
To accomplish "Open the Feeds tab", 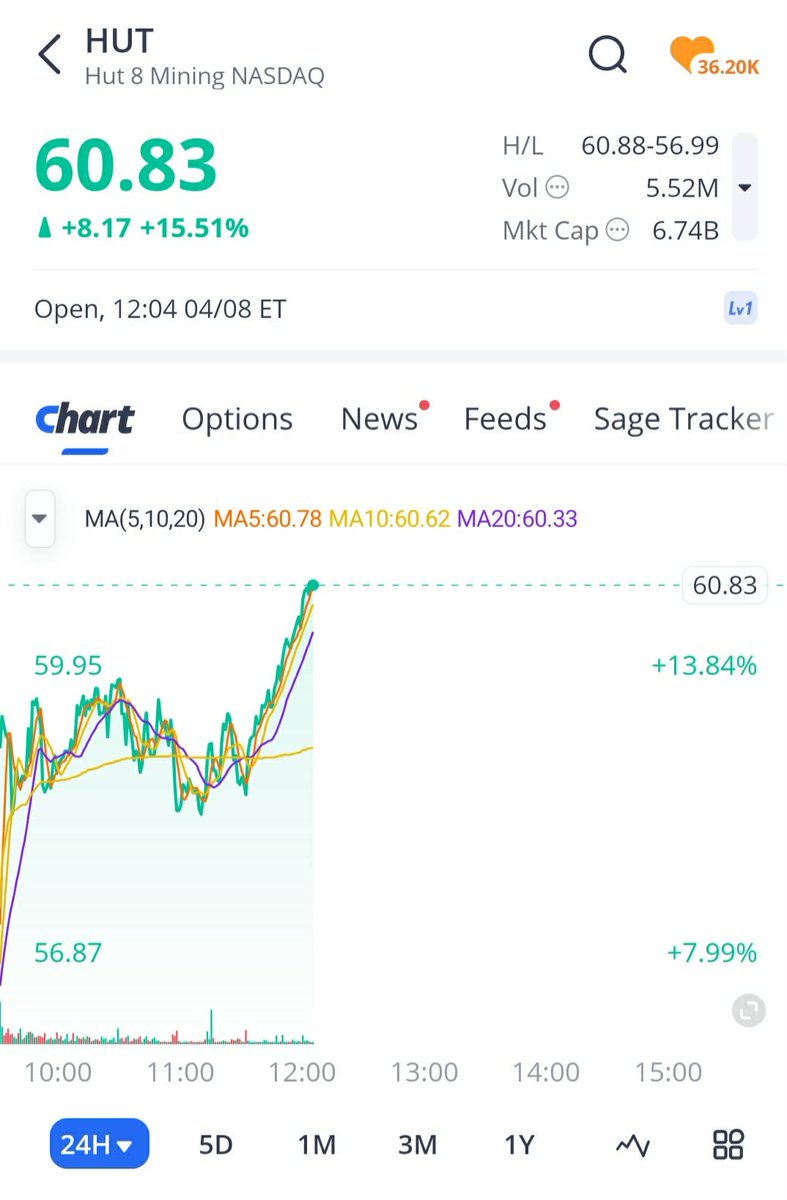I will pyautogui.click(x=506, y=419).
